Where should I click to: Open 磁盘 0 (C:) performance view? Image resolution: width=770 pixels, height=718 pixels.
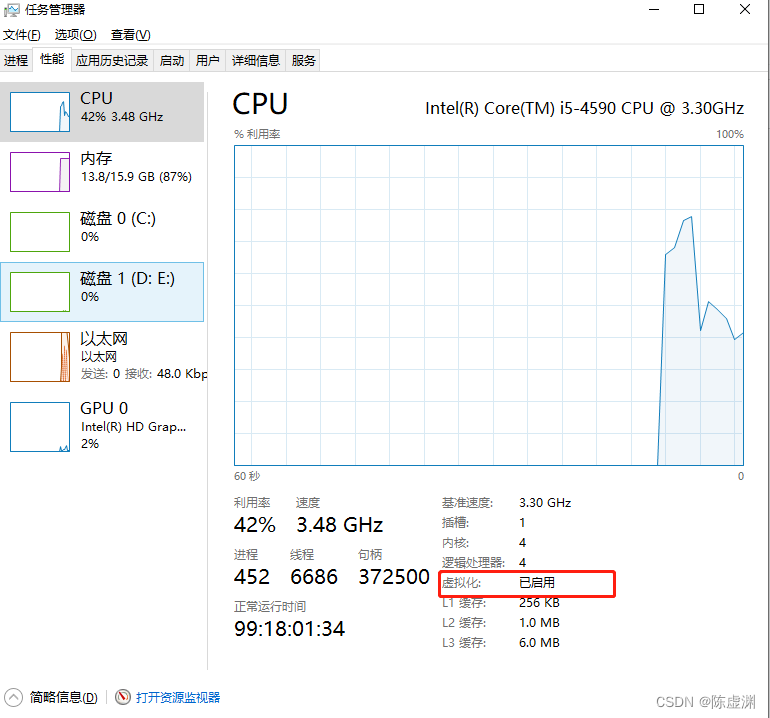(x=102, y=232)
